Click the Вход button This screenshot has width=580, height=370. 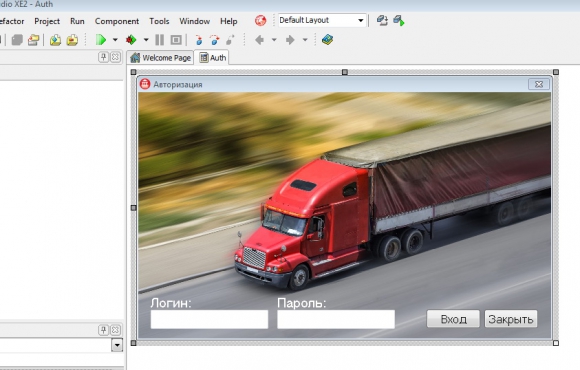point(453,319)
